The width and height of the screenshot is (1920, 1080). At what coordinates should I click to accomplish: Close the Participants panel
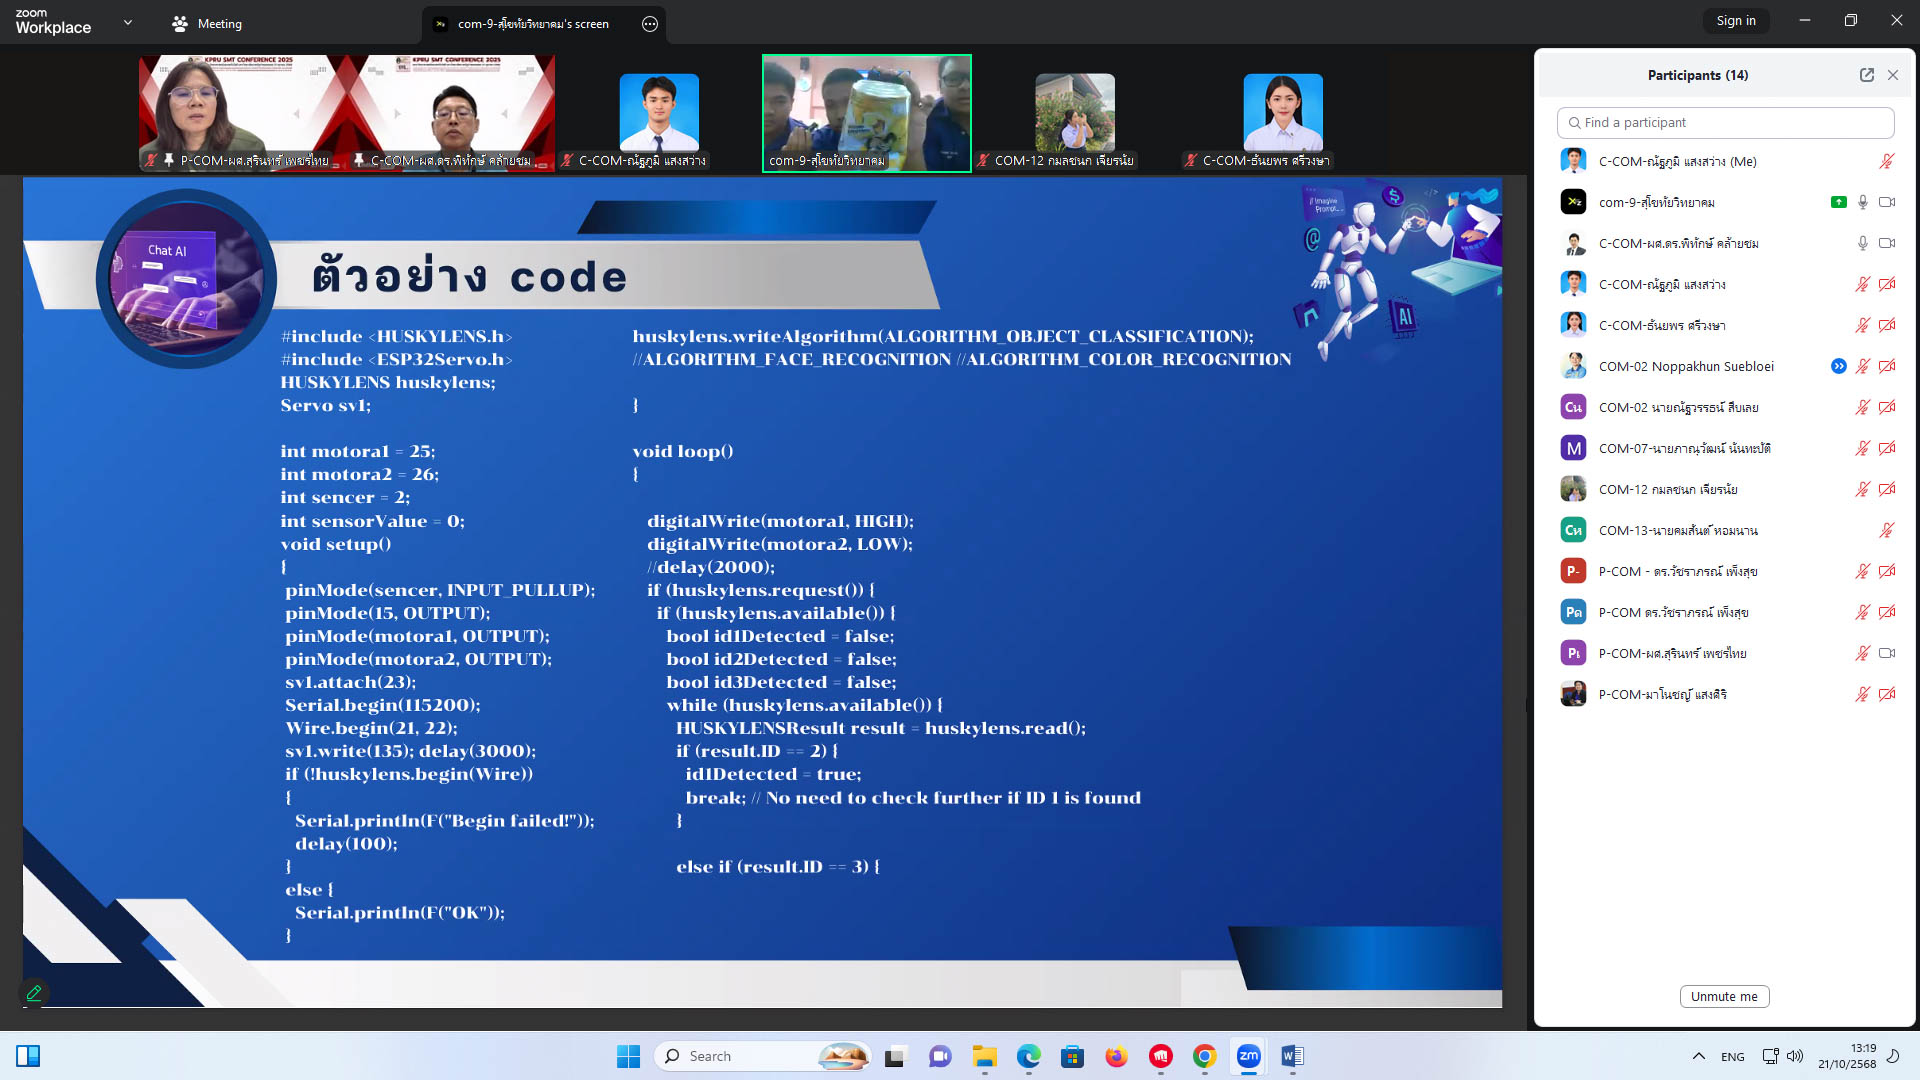[1893, 75]
